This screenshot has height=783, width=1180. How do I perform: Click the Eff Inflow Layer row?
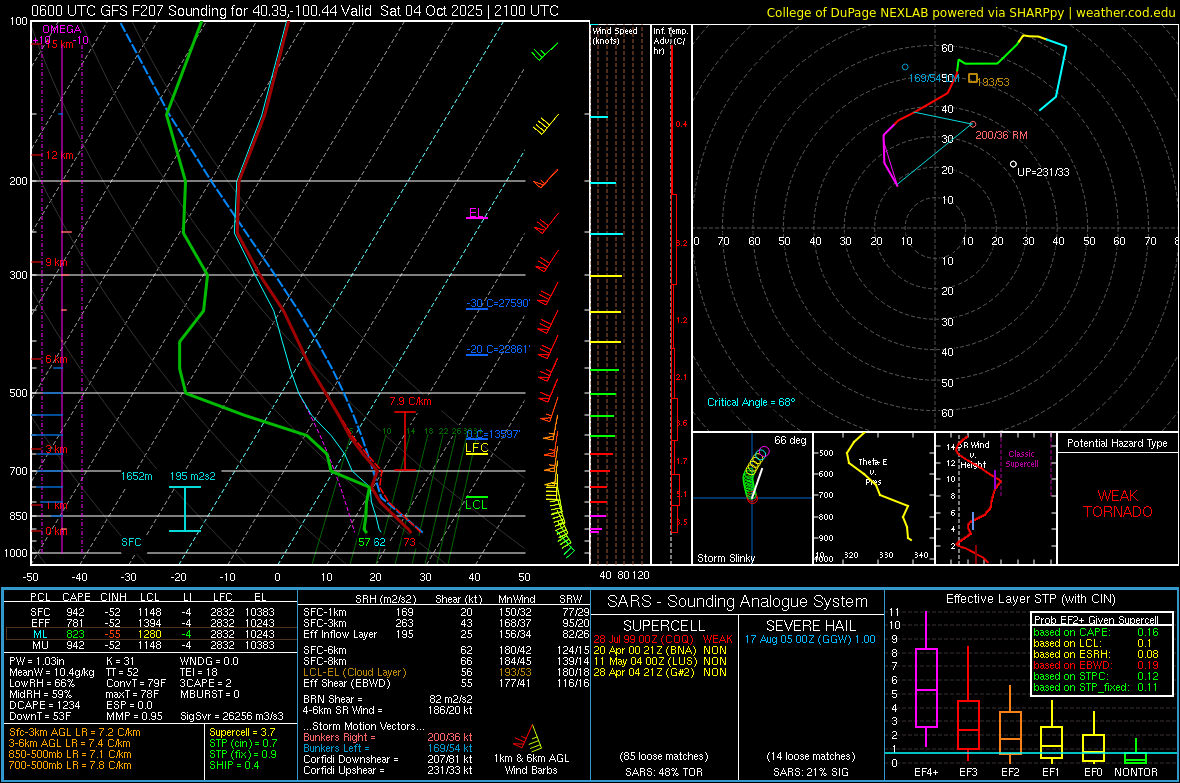(446, 634)
